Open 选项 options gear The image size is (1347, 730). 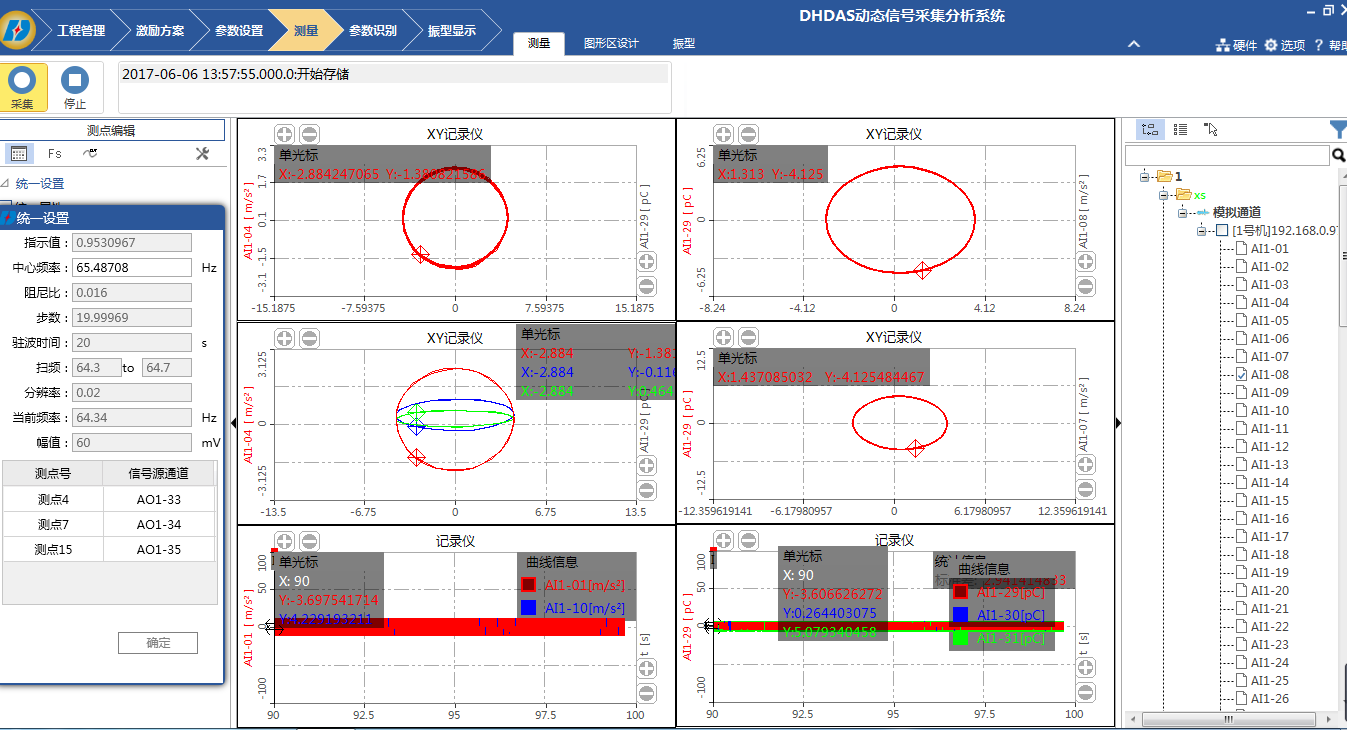point(1285,45)
